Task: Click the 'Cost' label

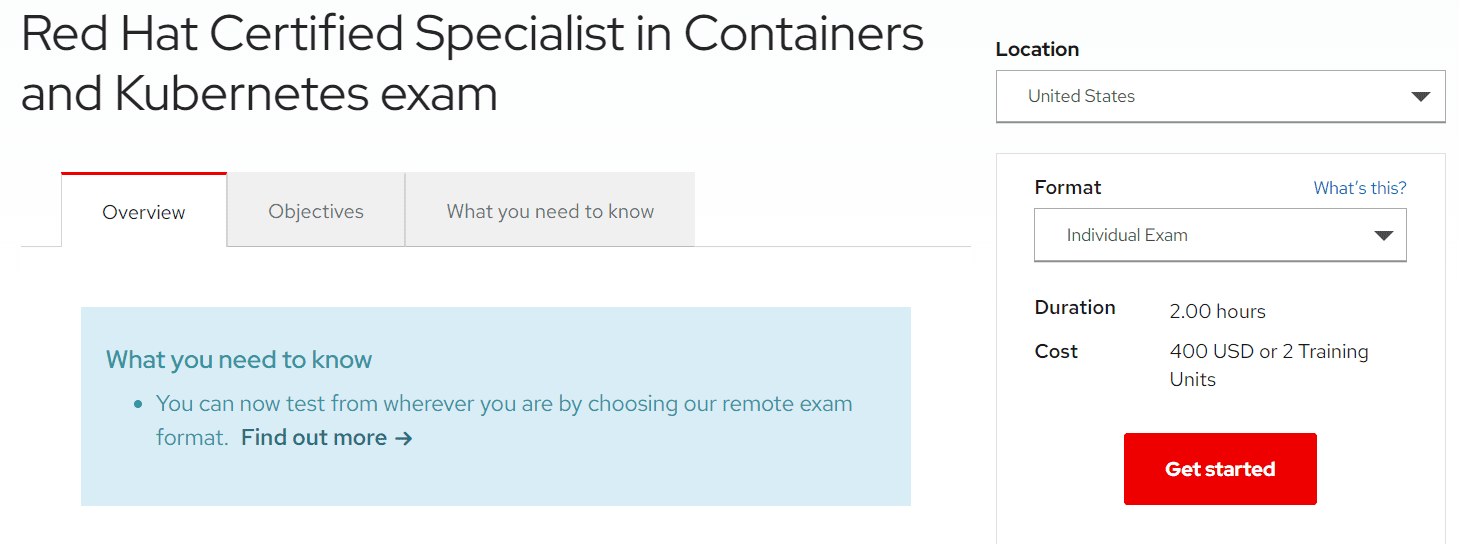Action: pyautogui.click(x=1056, y=352)
